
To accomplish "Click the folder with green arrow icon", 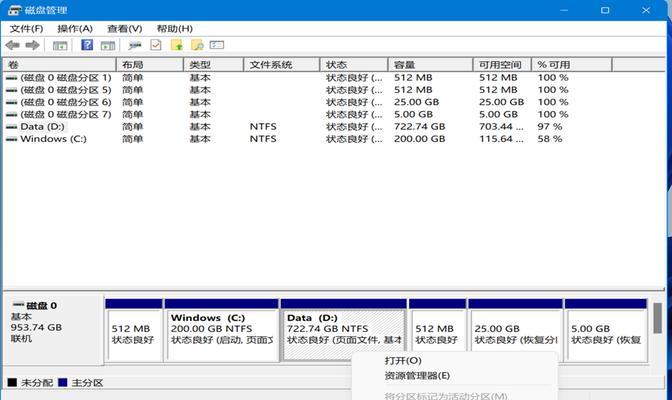I will click(x=177, y=45).
